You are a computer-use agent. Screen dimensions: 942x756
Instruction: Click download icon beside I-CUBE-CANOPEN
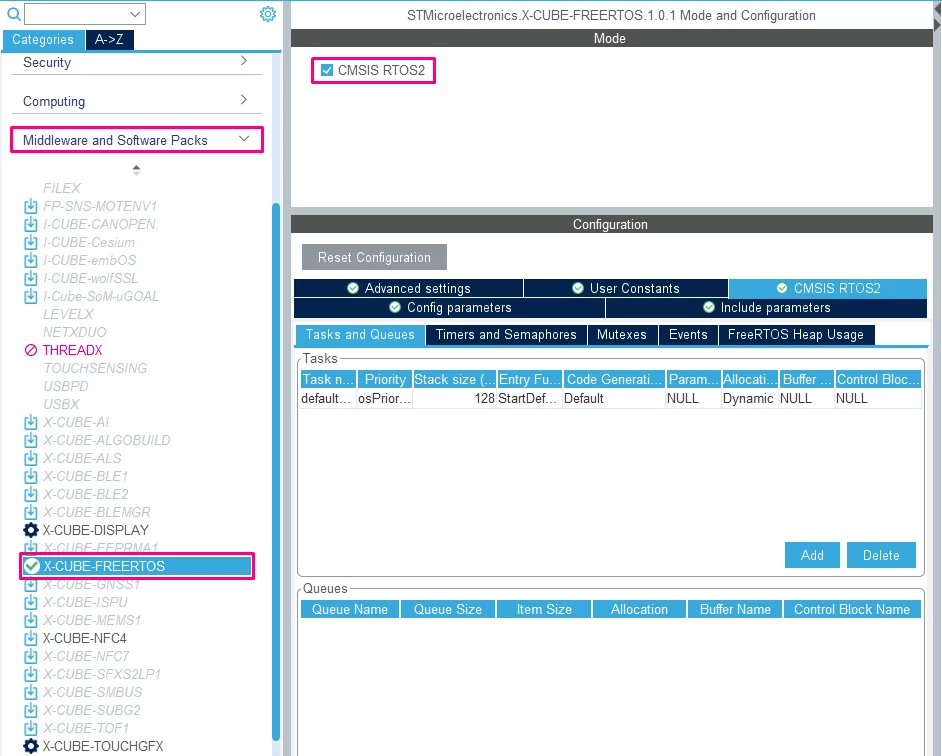[31, 225]
